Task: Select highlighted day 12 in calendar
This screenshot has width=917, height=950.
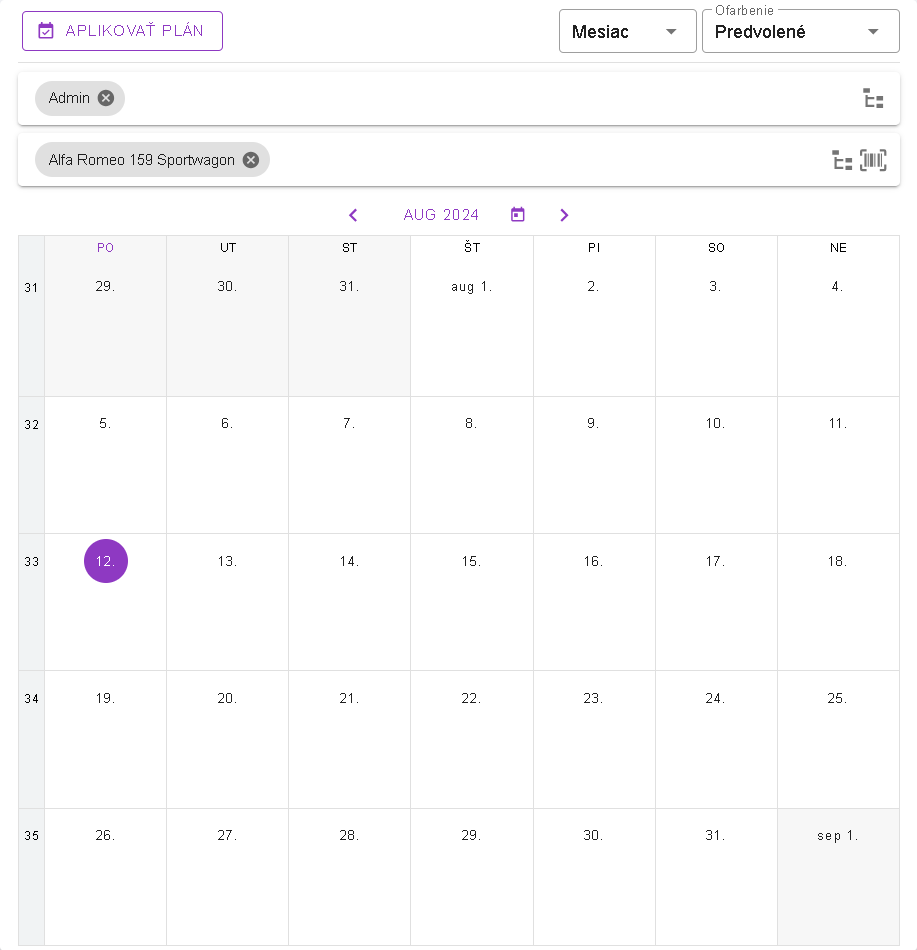Action: click(x=106, y=561)
